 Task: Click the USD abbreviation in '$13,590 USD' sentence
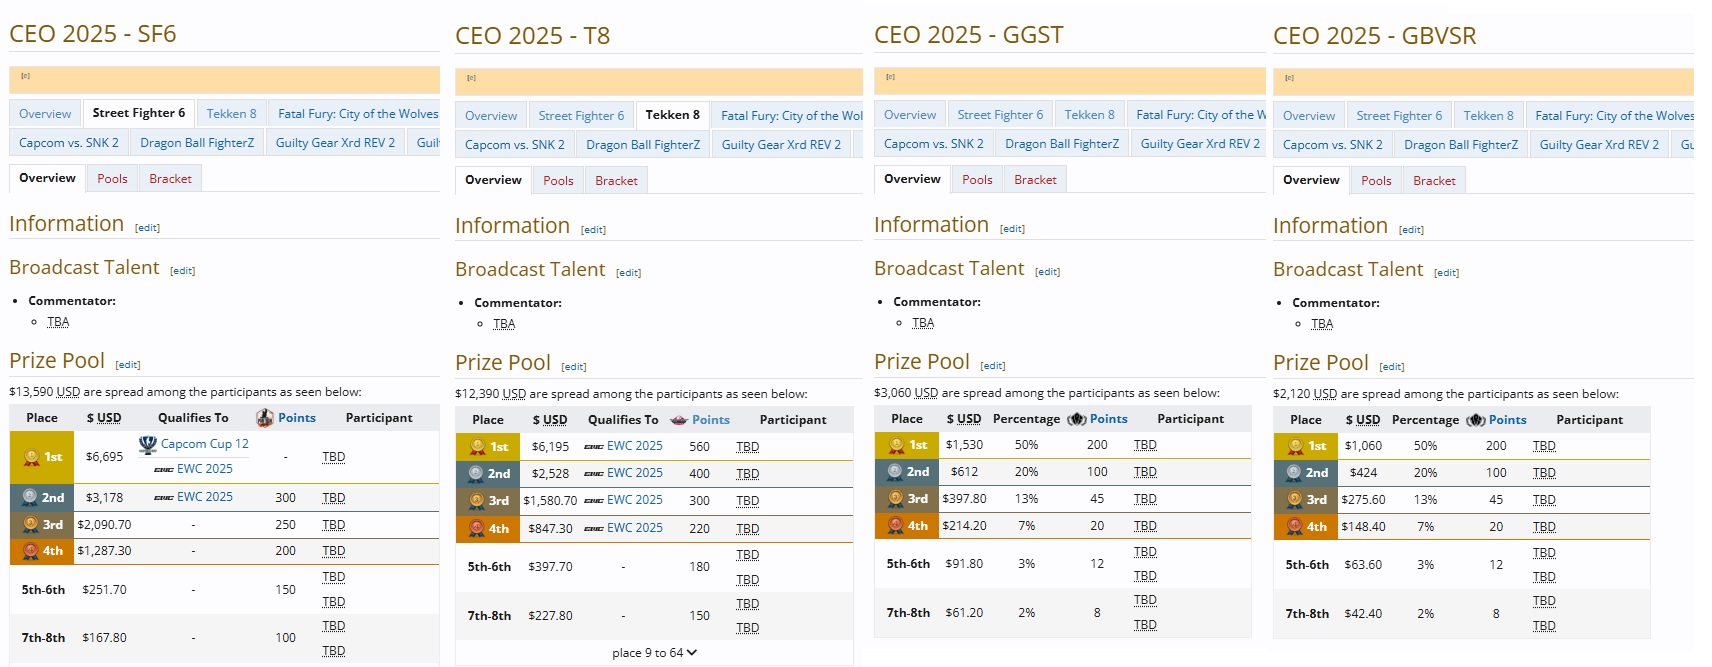[x=68, y=392]
